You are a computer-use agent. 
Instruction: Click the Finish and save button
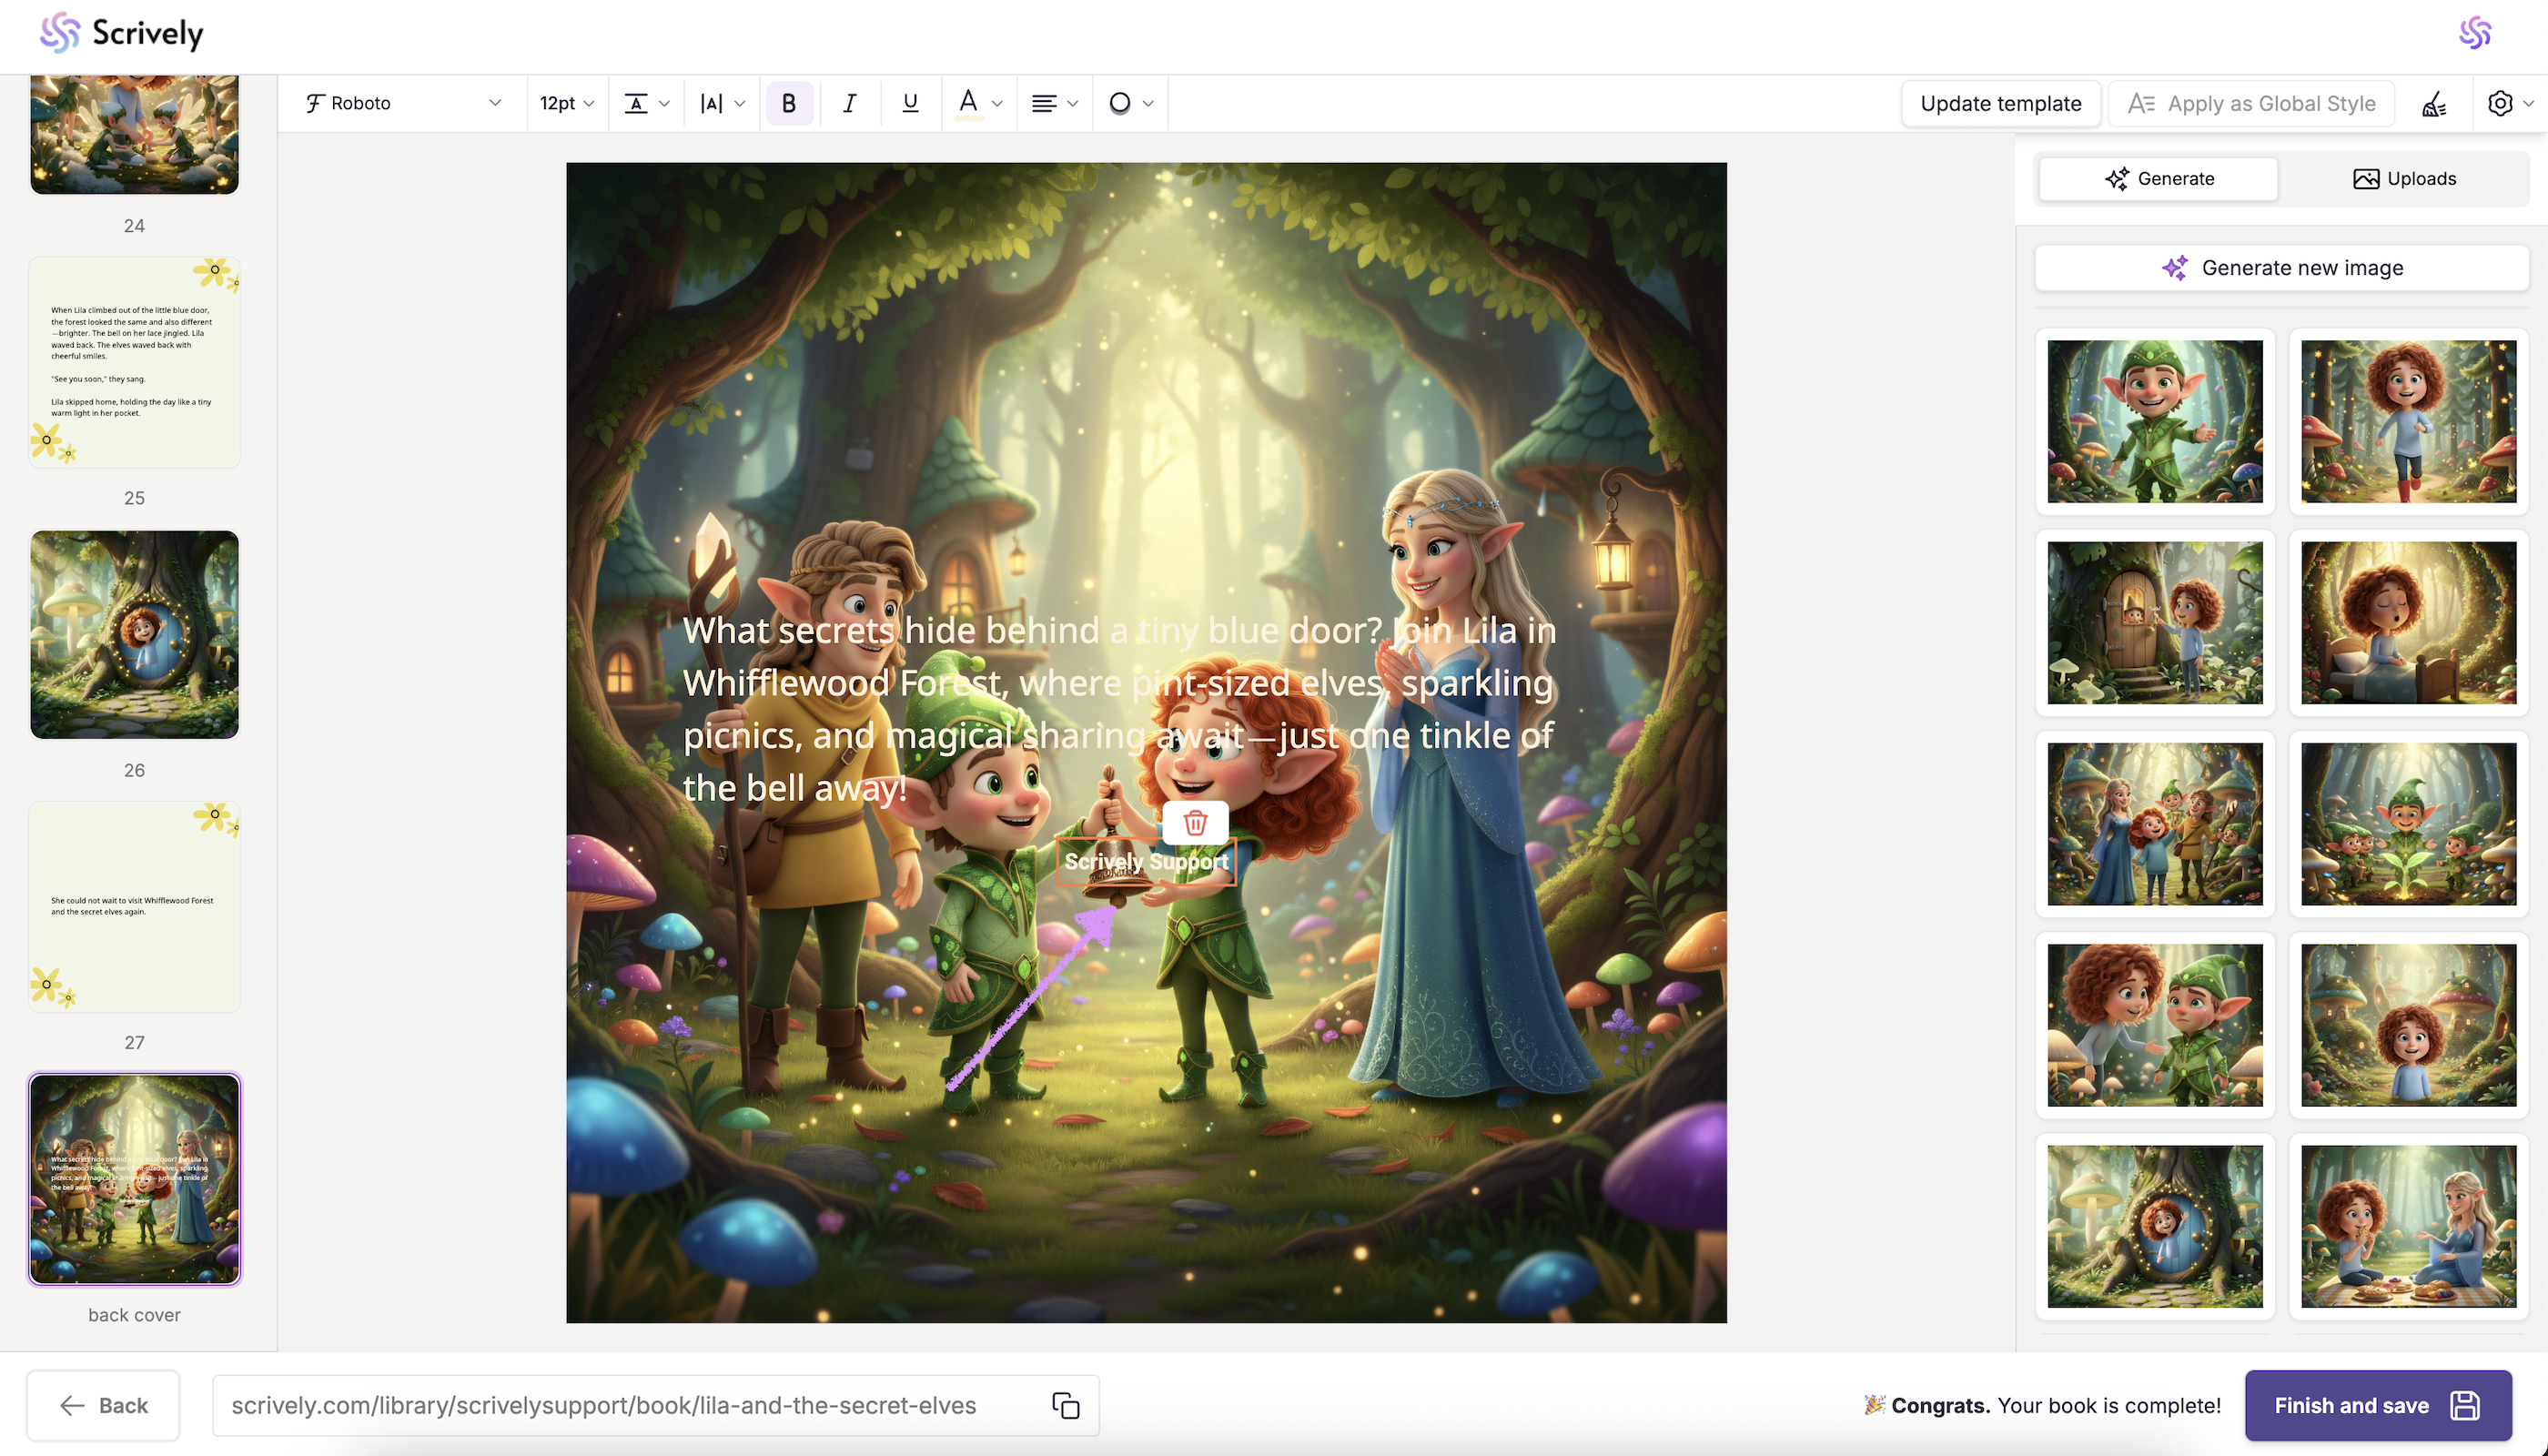[x=2377, y=1405]
